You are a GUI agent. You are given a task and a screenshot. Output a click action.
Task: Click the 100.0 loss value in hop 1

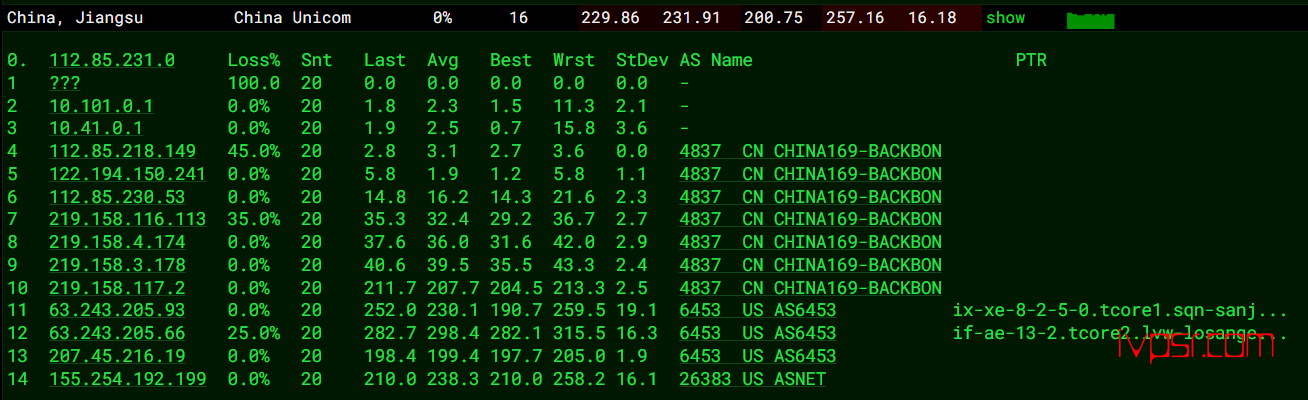point(254,83)
